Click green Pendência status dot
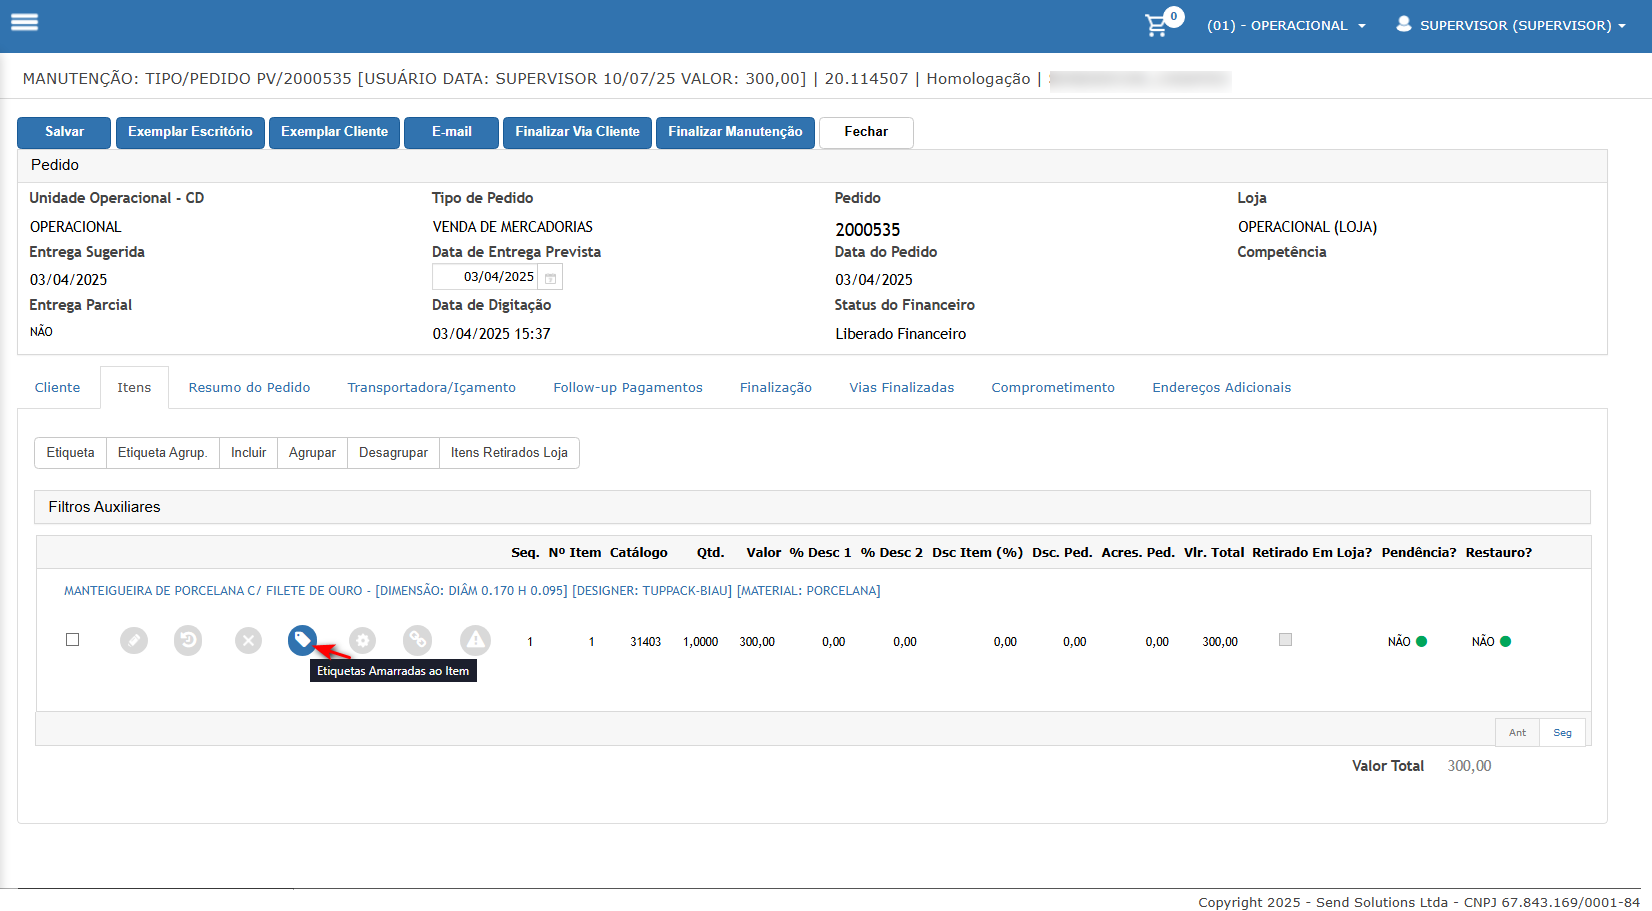 click(1421, 642)
